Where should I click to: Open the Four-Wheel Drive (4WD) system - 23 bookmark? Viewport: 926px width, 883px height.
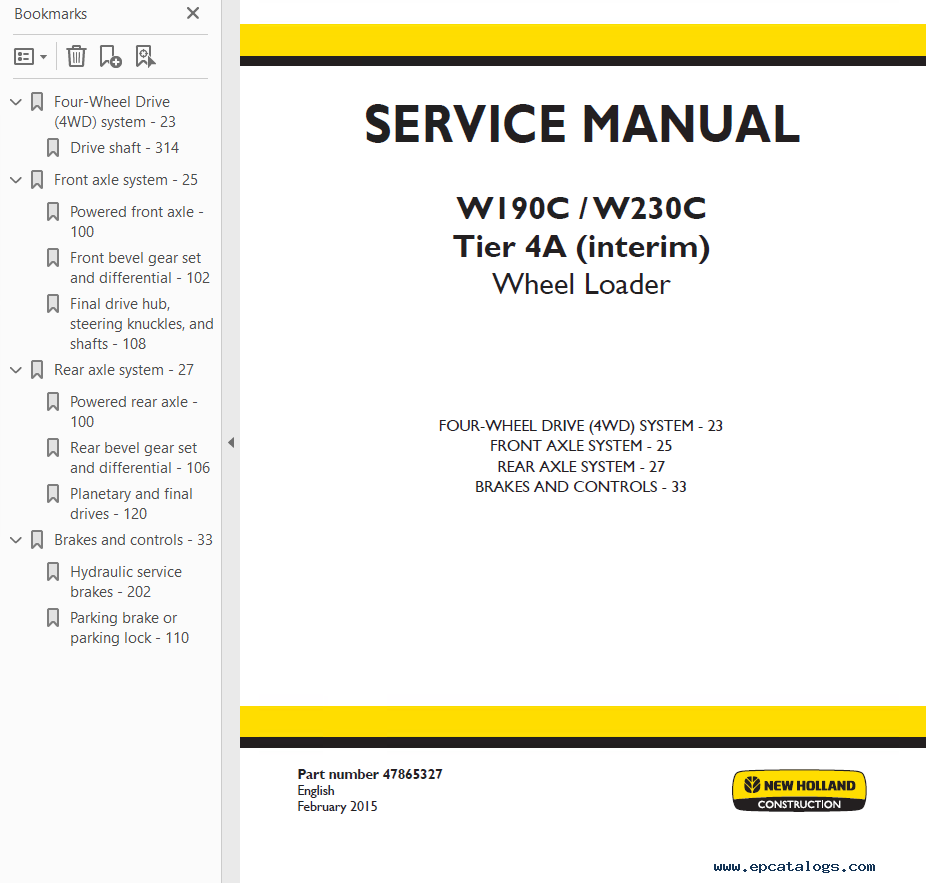(115, 112)
